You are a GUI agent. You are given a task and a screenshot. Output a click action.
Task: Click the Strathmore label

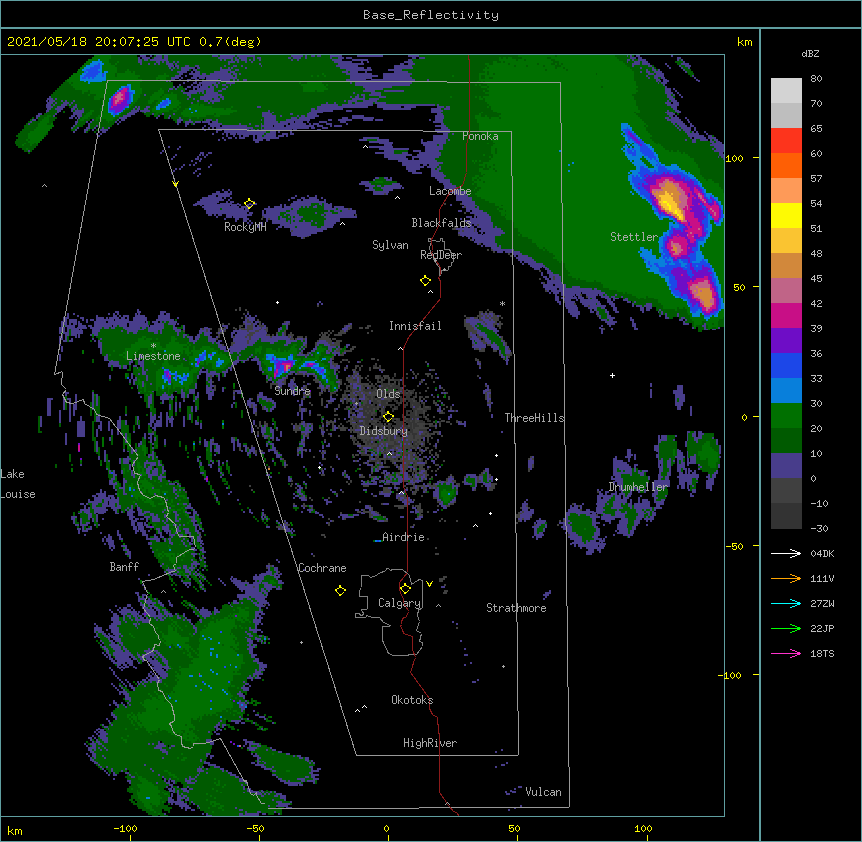coord(516,608)
